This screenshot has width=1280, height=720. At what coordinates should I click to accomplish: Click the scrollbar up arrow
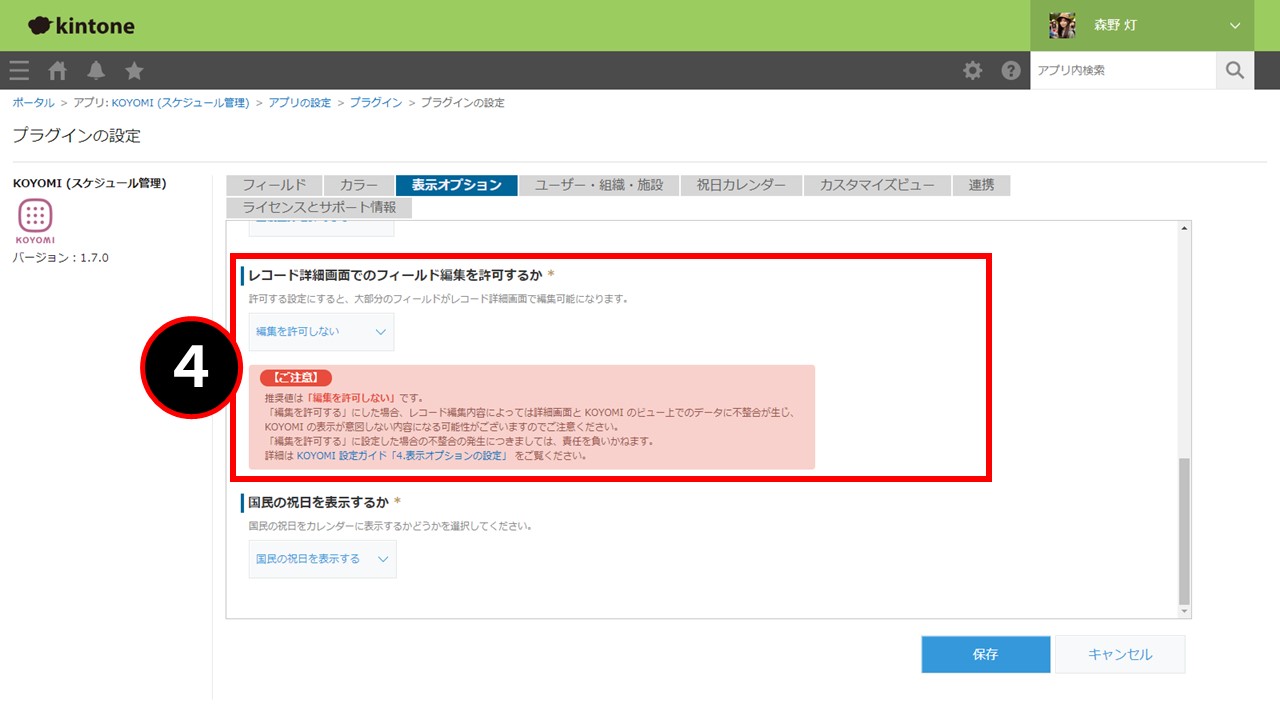pyautogui.click(x=1185, y=229)
